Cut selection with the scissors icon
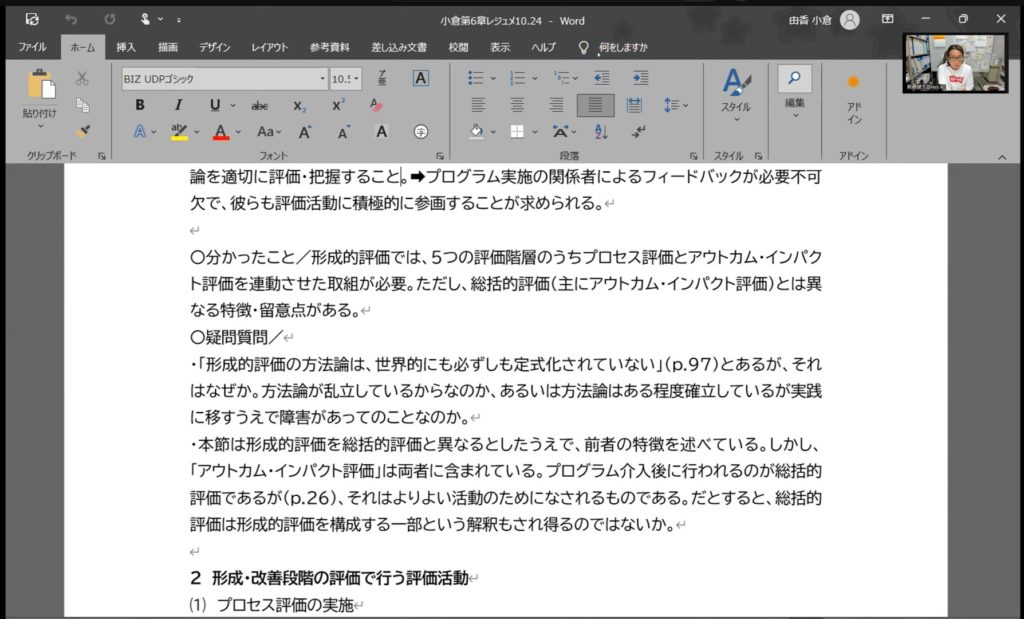 click(83, 78)
